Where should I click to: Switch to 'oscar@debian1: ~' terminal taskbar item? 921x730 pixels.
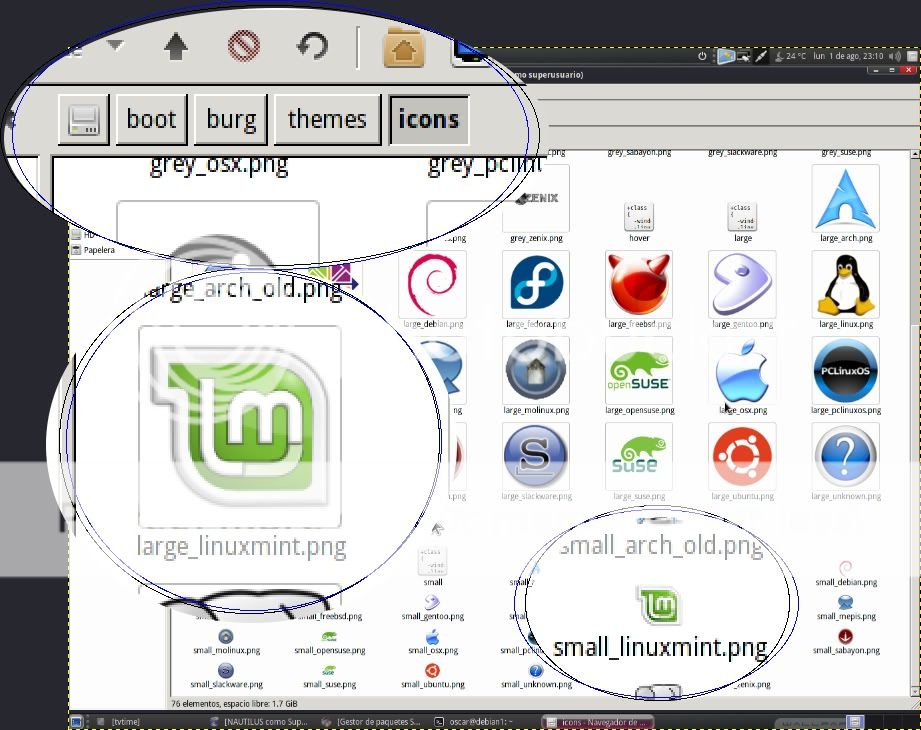(x=474, y=722)
